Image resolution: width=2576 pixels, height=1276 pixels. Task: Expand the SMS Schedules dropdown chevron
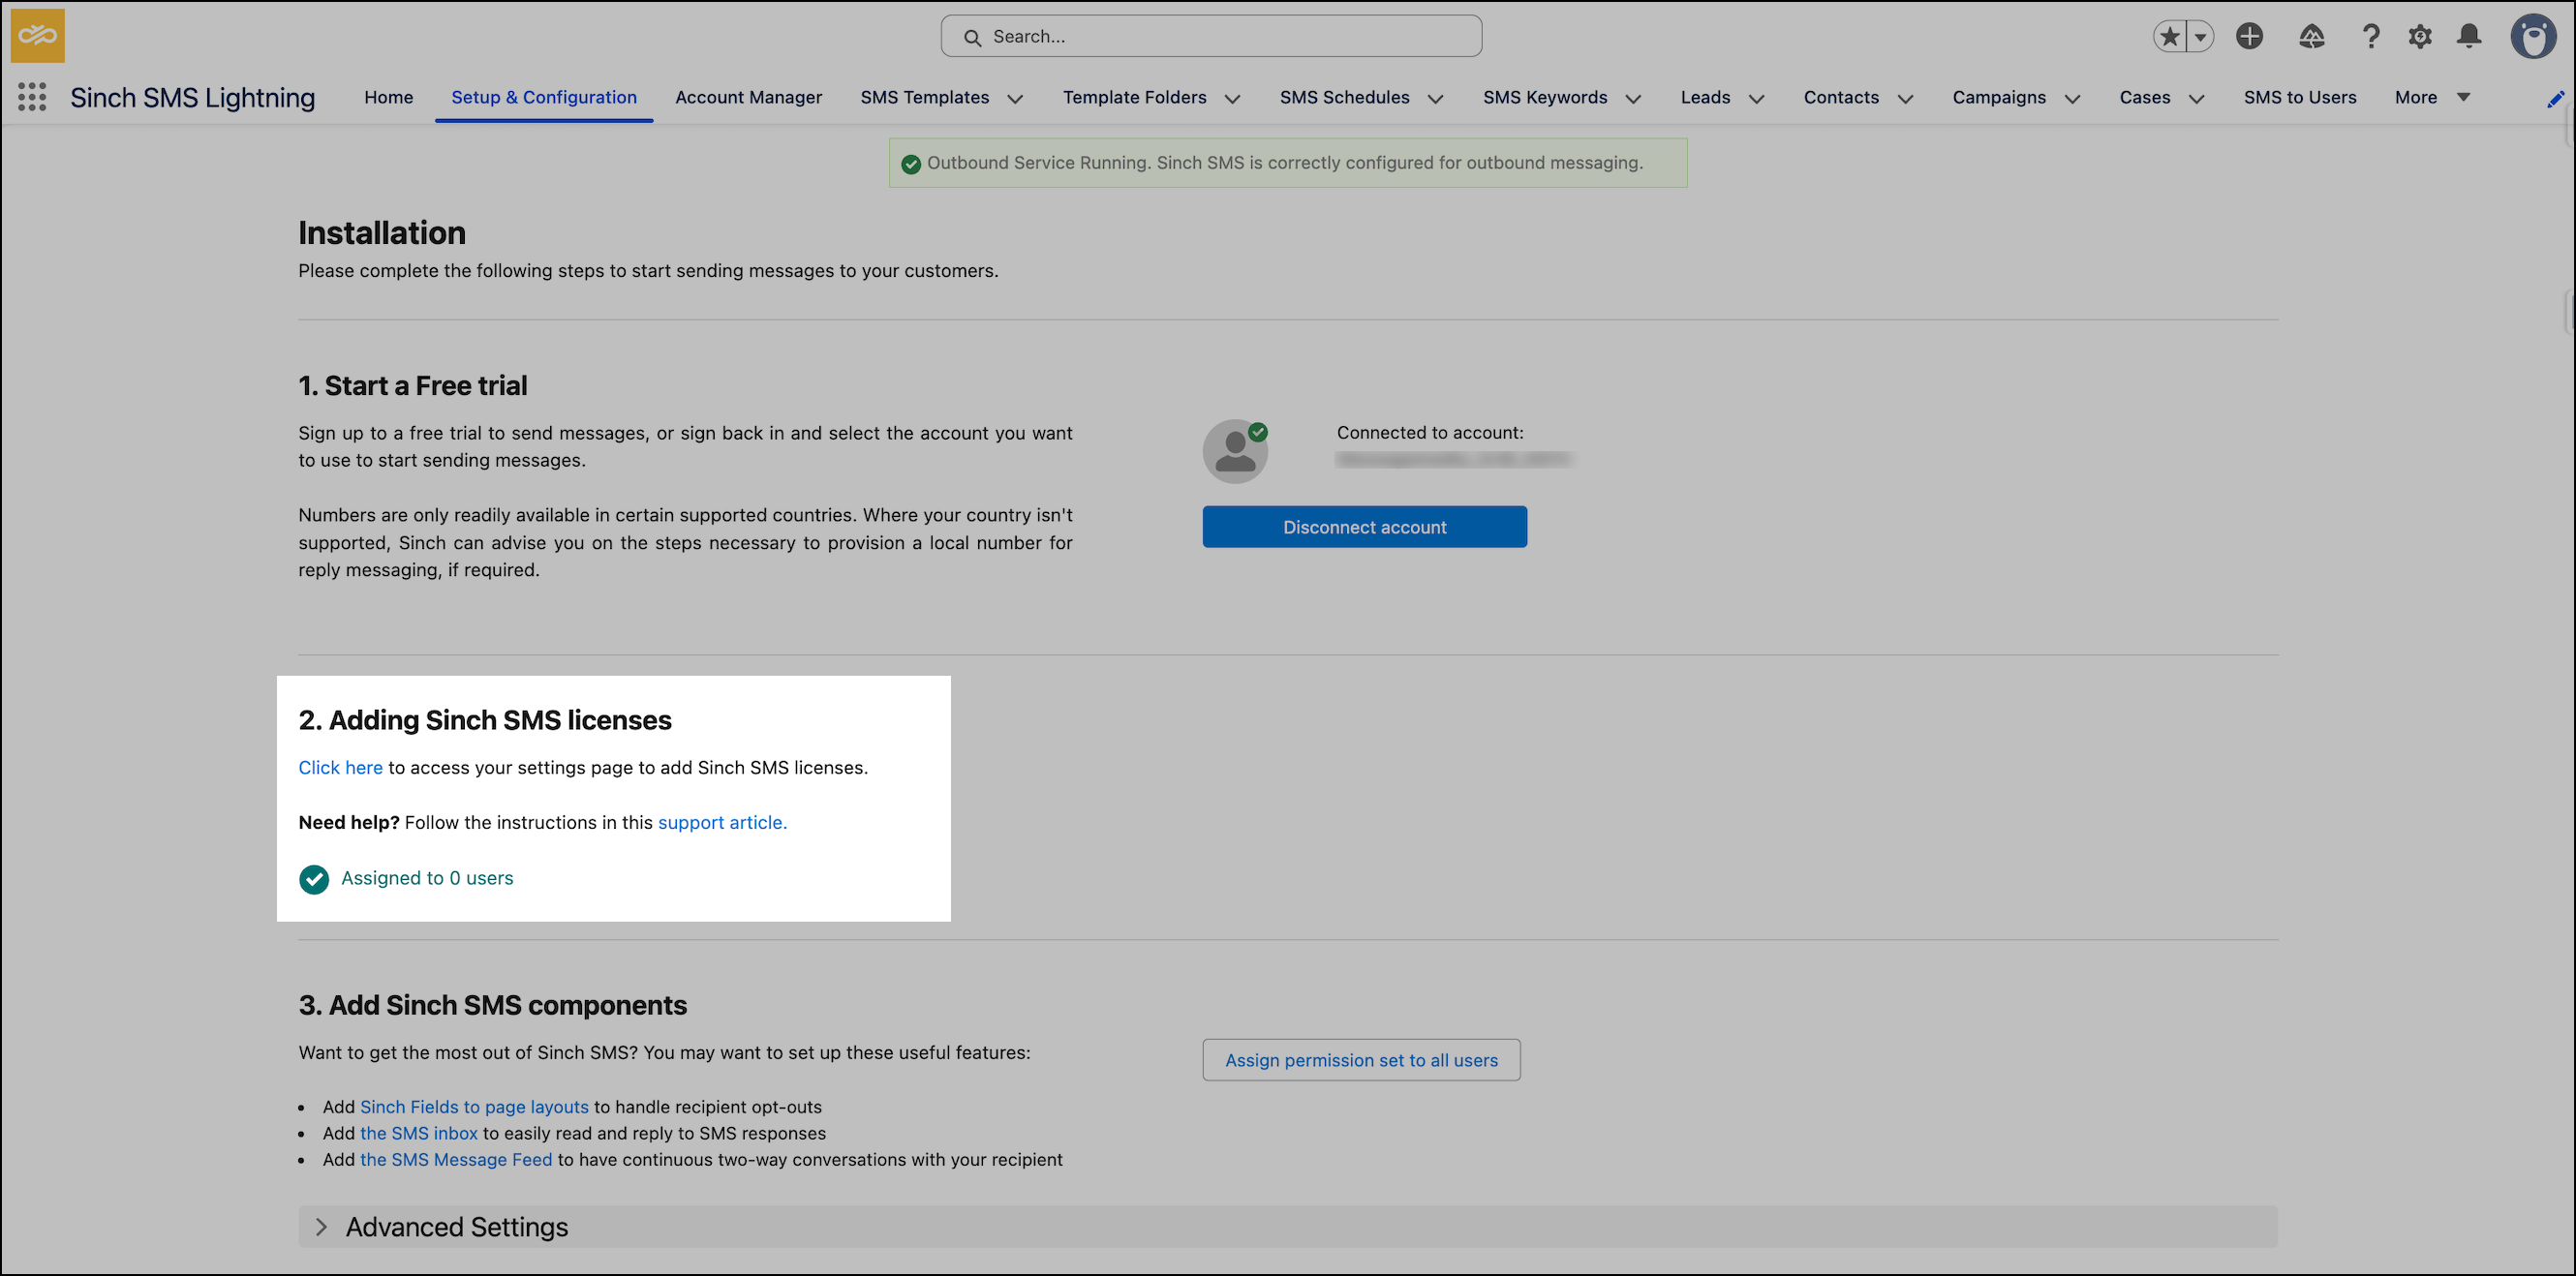click(x=1435, y=98)
